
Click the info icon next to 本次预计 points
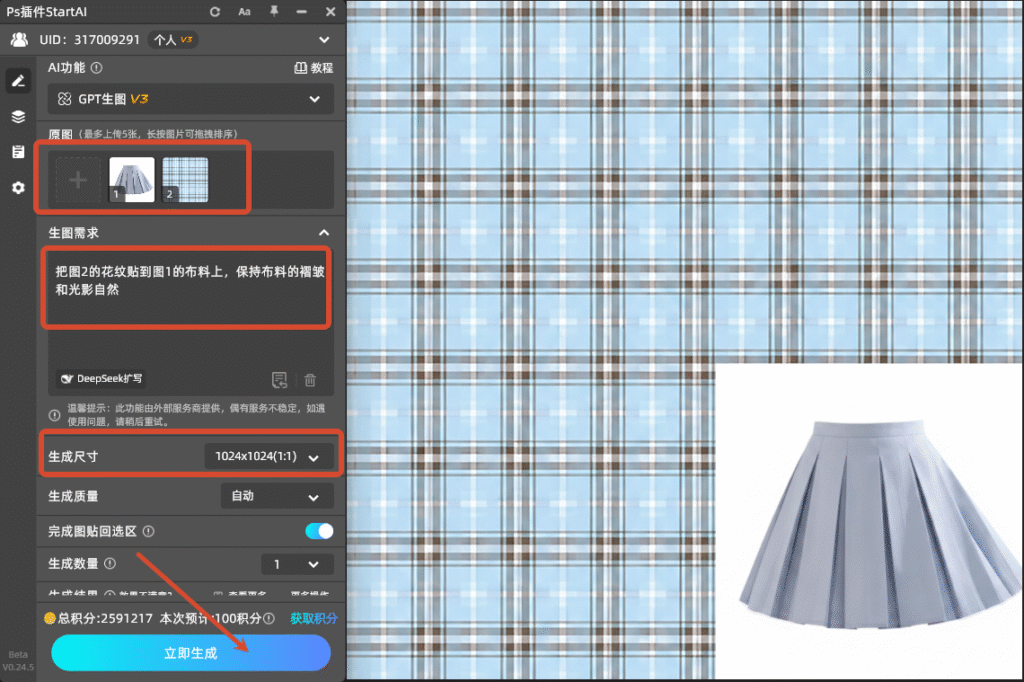pos(268,619)
